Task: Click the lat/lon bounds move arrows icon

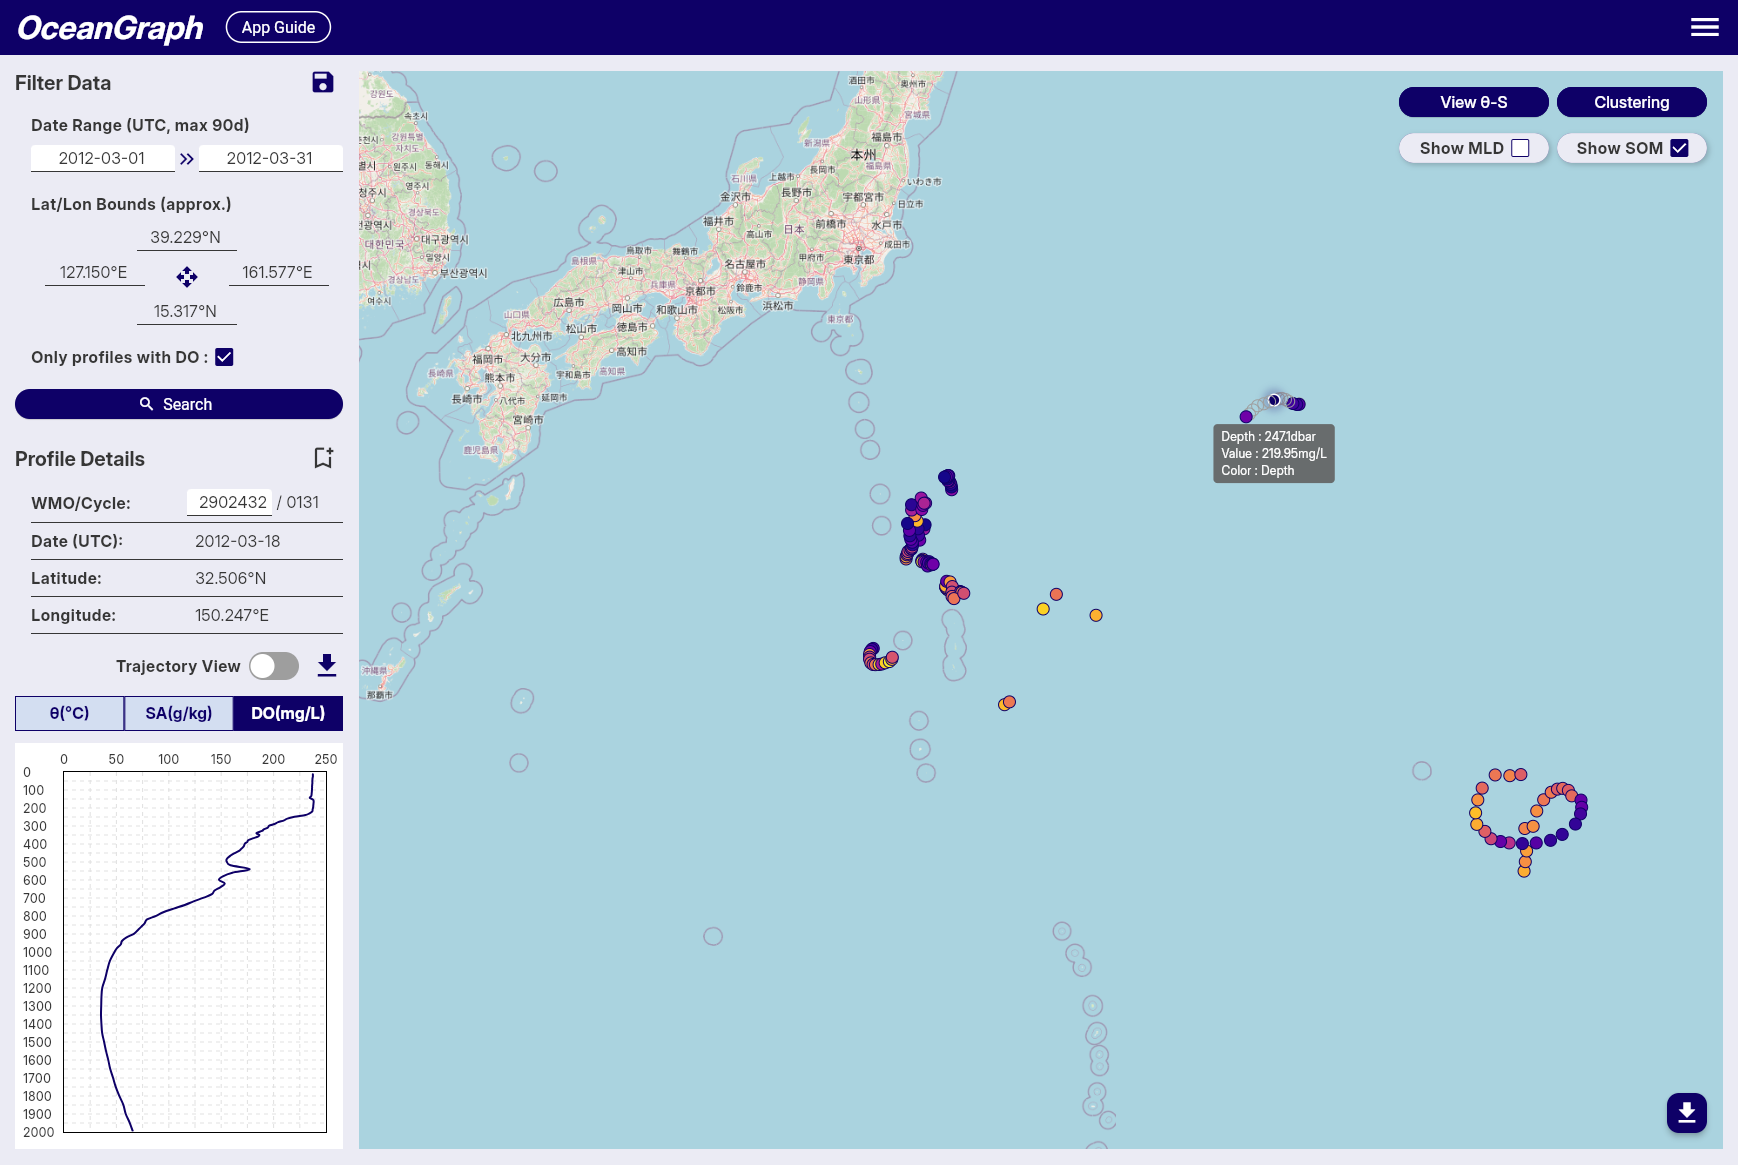Action: pyautogui.click(x=187, y=276)
